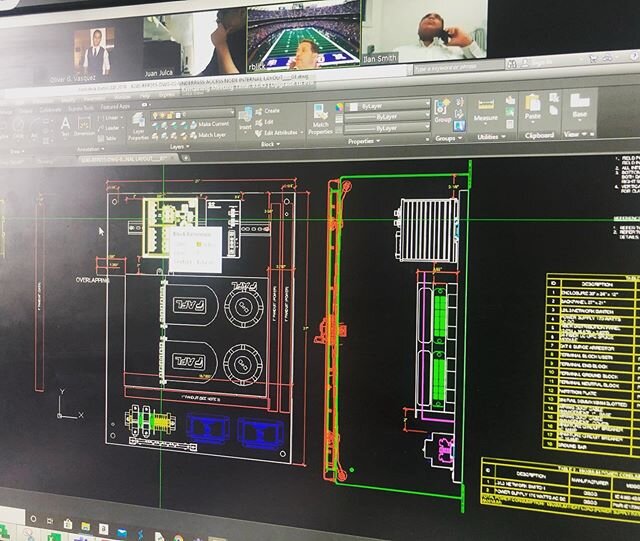Expand the Utilities panel
This screenshot has height=541, width=640.
pos(491,137)
